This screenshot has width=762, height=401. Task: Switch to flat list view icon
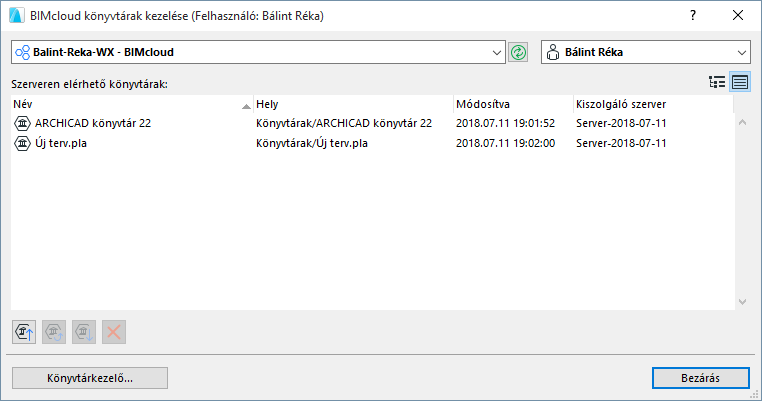click(740, 82)
